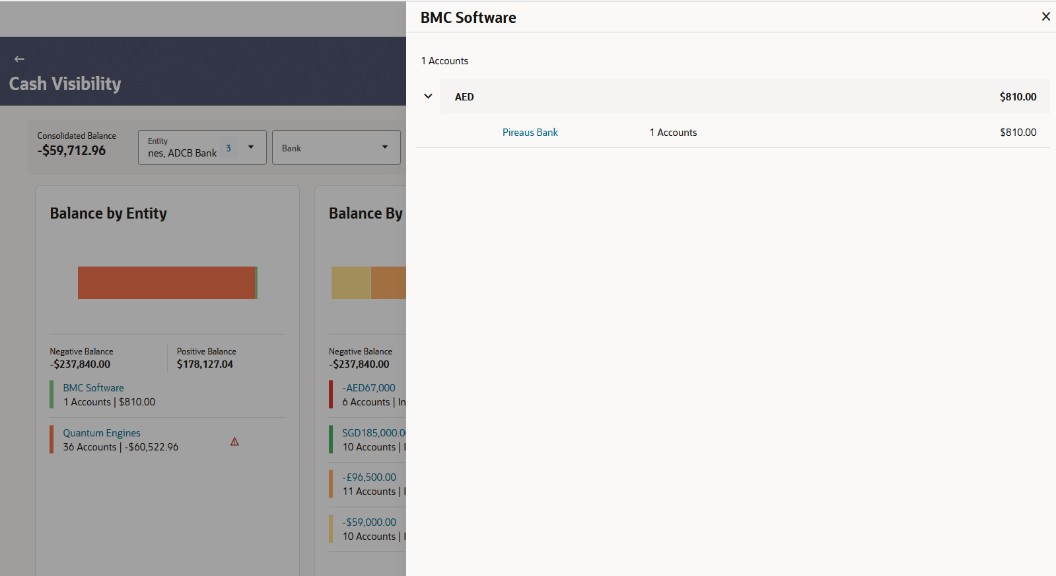Open the SGD185,000.00 currency link
This screenshot has width=1056, height=576.
[x=373, y=433]
